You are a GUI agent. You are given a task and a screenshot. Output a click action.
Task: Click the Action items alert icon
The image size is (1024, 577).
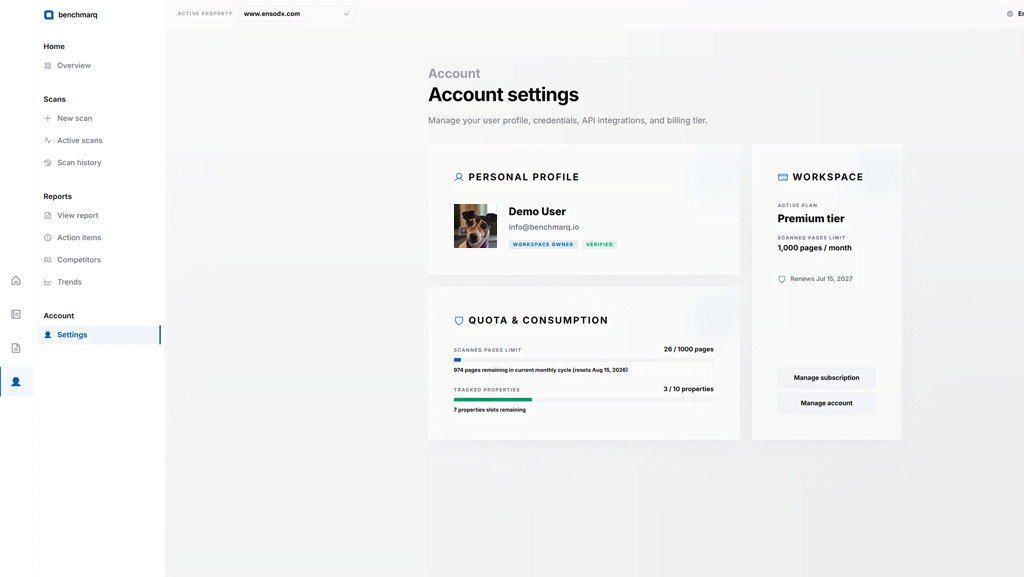(48, 238)
